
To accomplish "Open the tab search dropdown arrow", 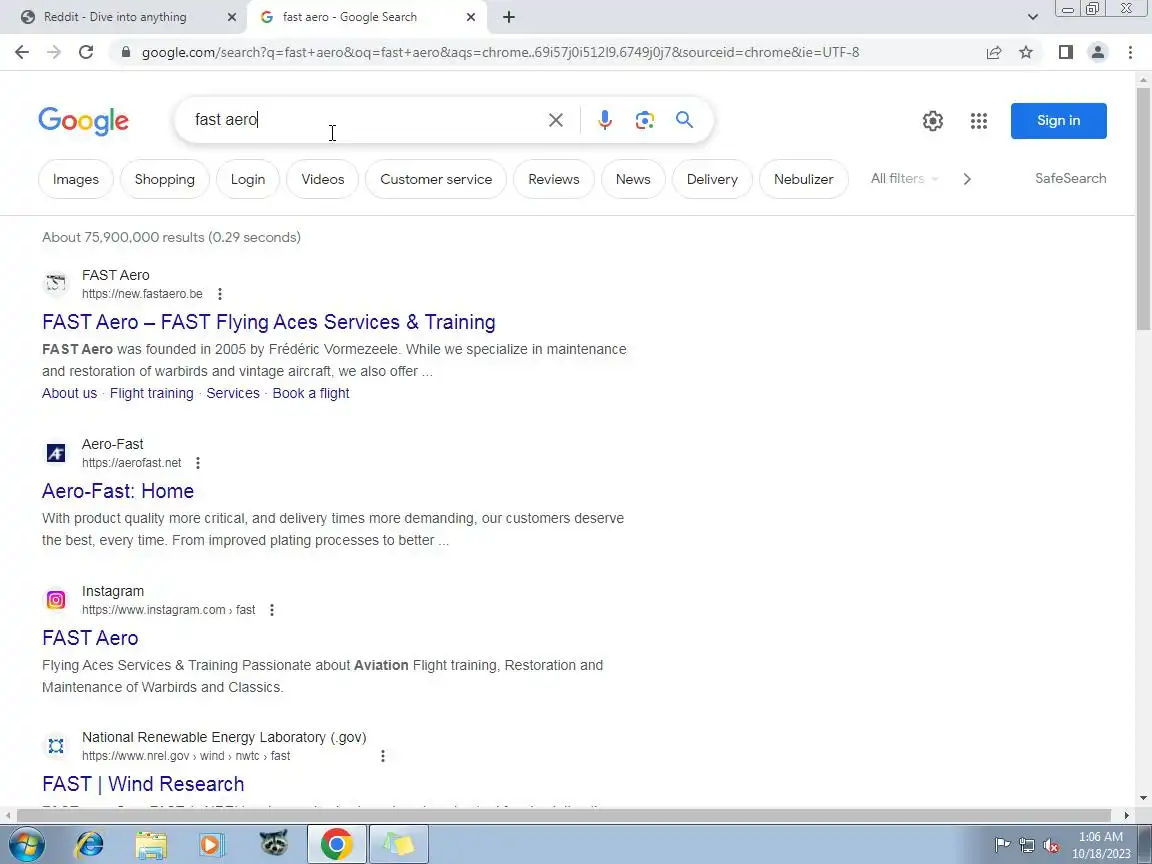I will 1032,17.
